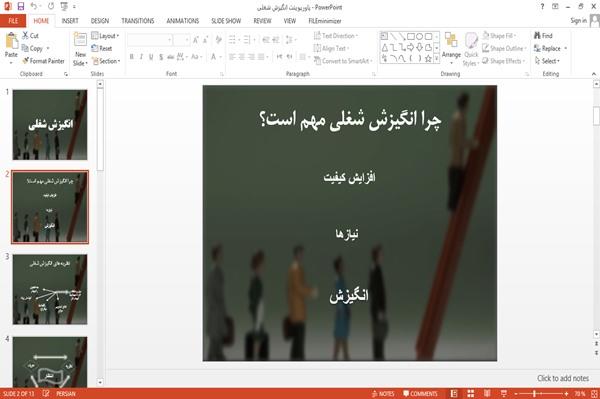Switch to the ANIMATIONS tab
Screen dimensions: 600x399
pyautogui.click(x=183, y=21)
